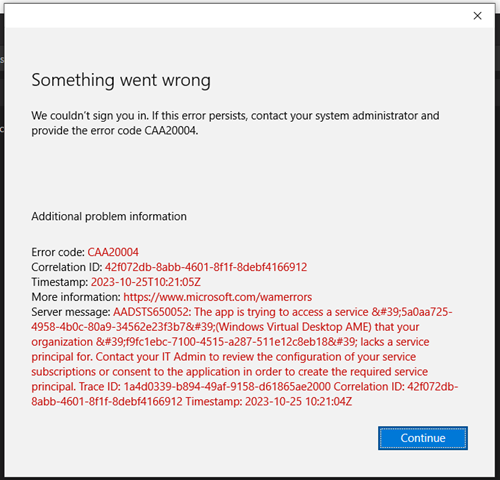This screenshot has height=480, width=500.
Task: Select the final timestamp 2023-10-25 10:21:04Z
Action: point(298,402)
